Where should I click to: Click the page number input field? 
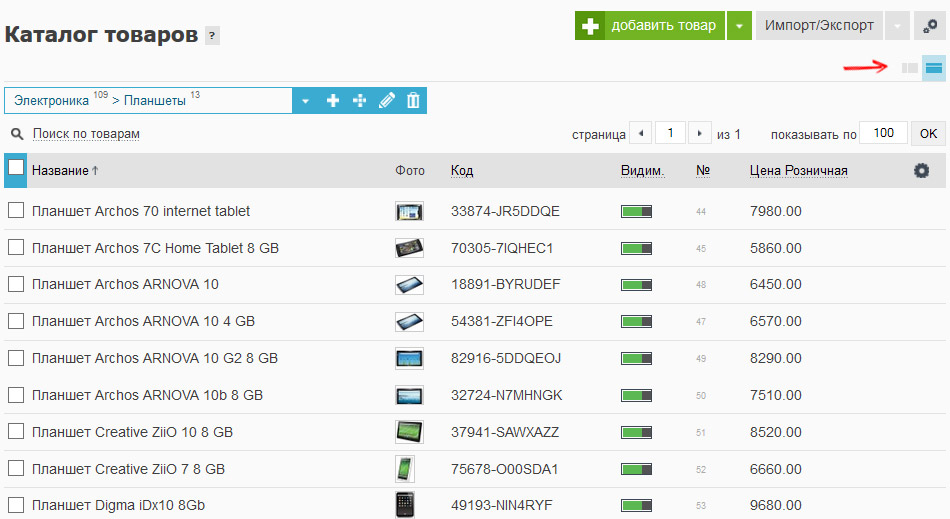[670, 133]
